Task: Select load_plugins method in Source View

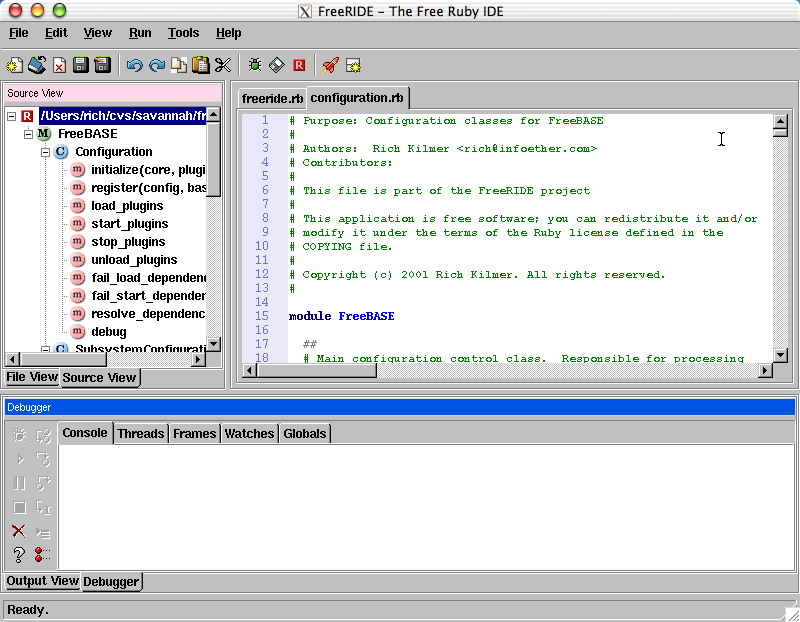Action: [127, 206]
